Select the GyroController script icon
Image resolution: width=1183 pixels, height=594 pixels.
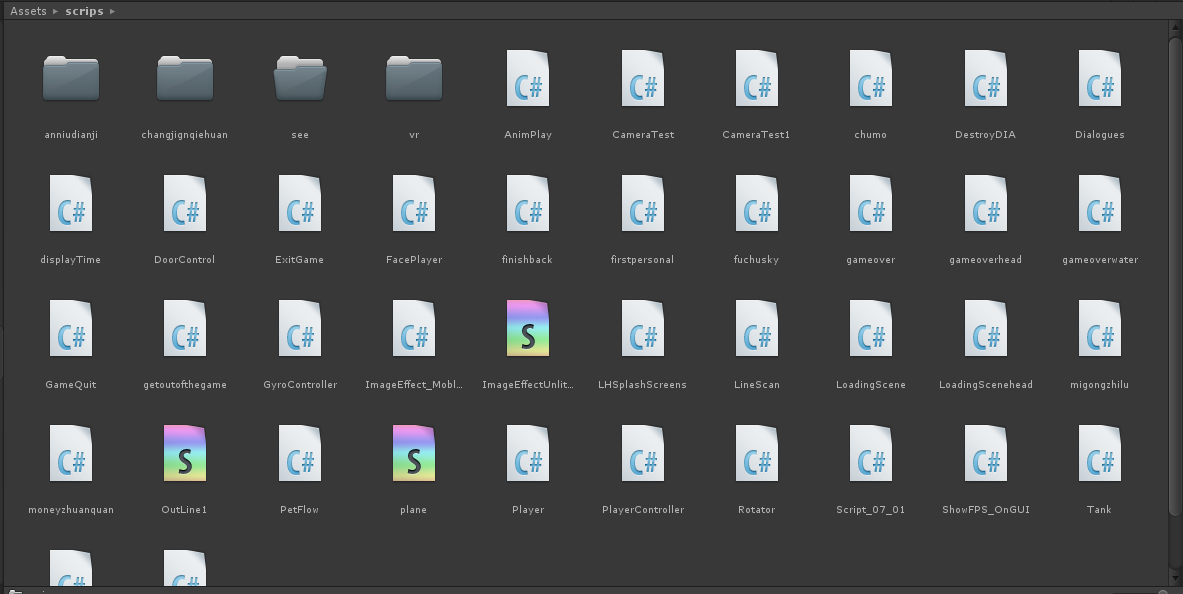click(x=300, y=329)
